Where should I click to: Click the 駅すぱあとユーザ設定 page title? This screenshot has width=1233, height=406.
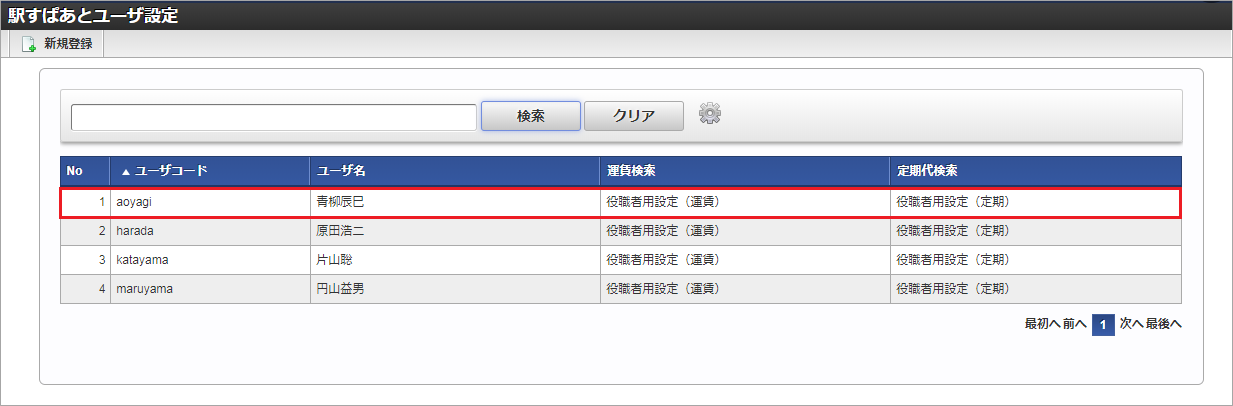(94, 15)
